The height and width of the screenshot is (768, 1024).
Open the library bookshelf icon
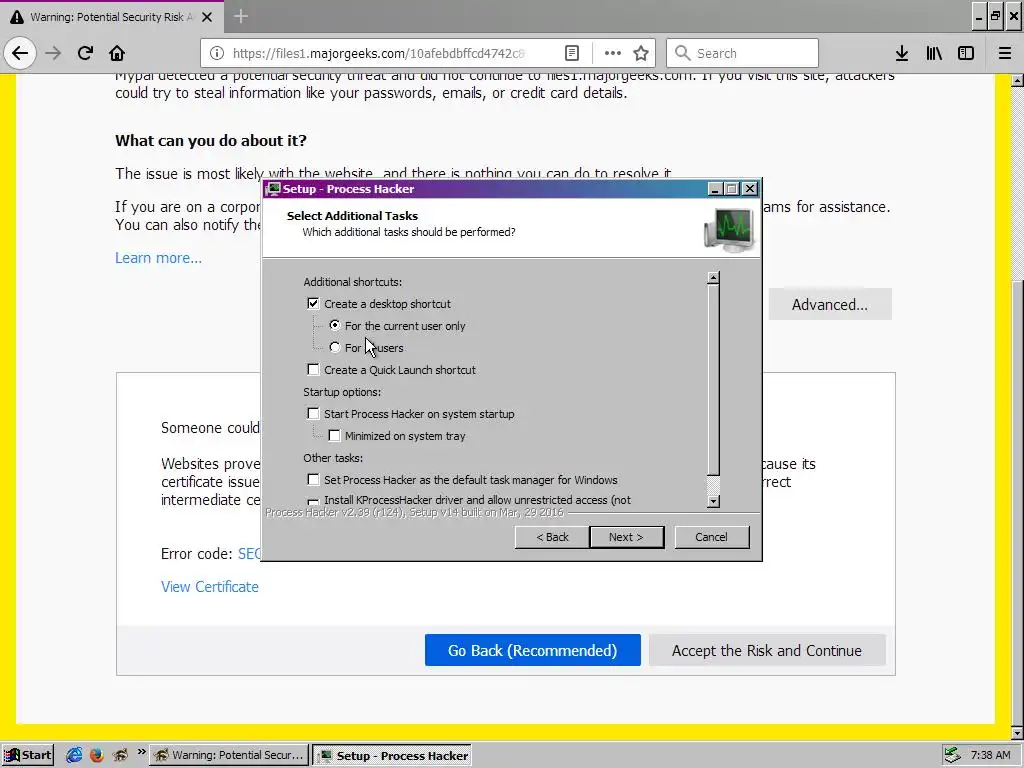(934, 53)
